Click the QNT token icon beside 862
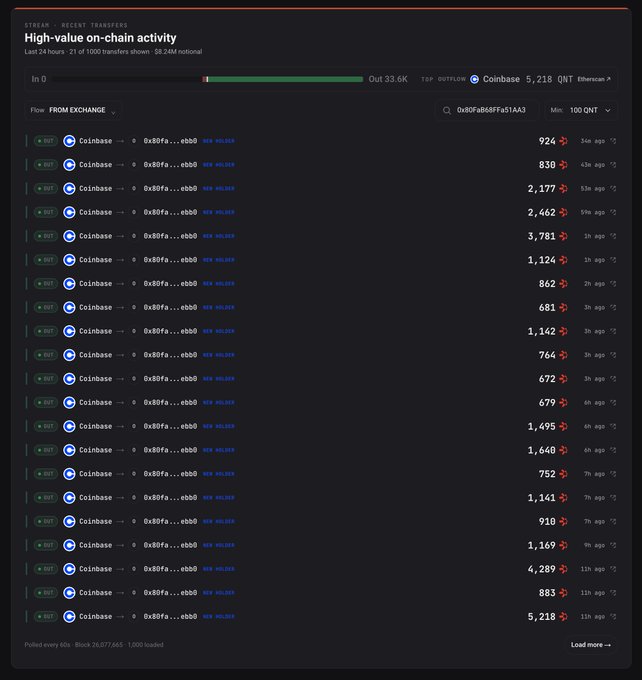Screen dimensions: 642x680 [x=563, y=284]
